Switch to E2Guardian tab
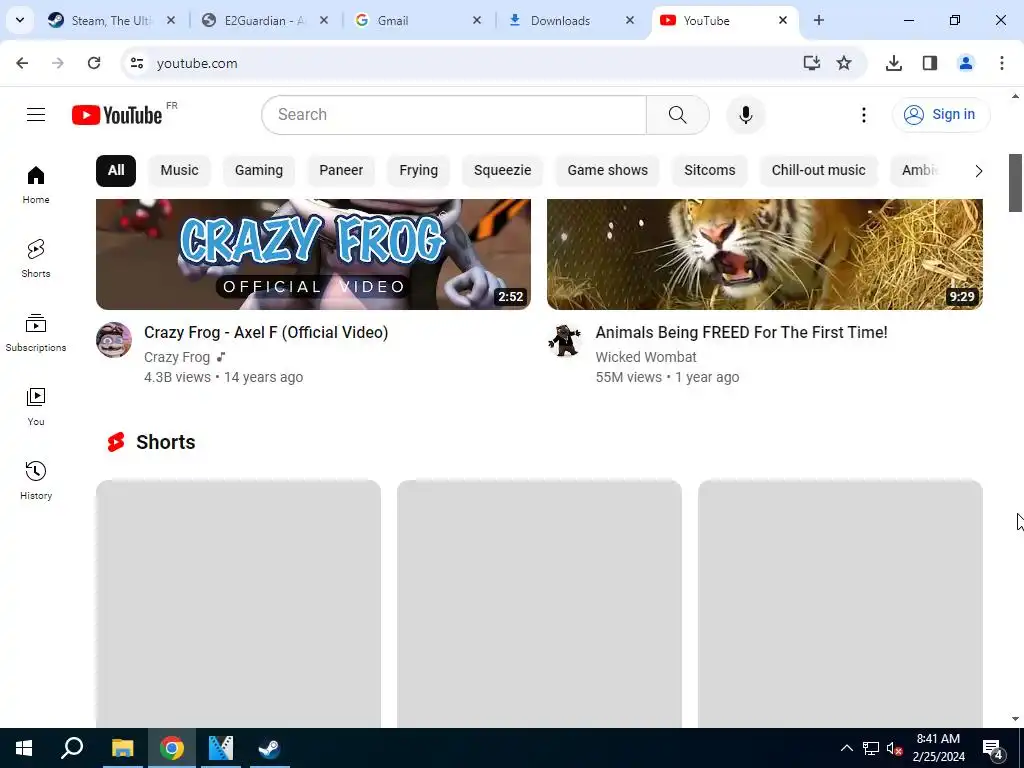Viewport: 1024px width, 768px height. pyautogui.click(x=264, y=20)
